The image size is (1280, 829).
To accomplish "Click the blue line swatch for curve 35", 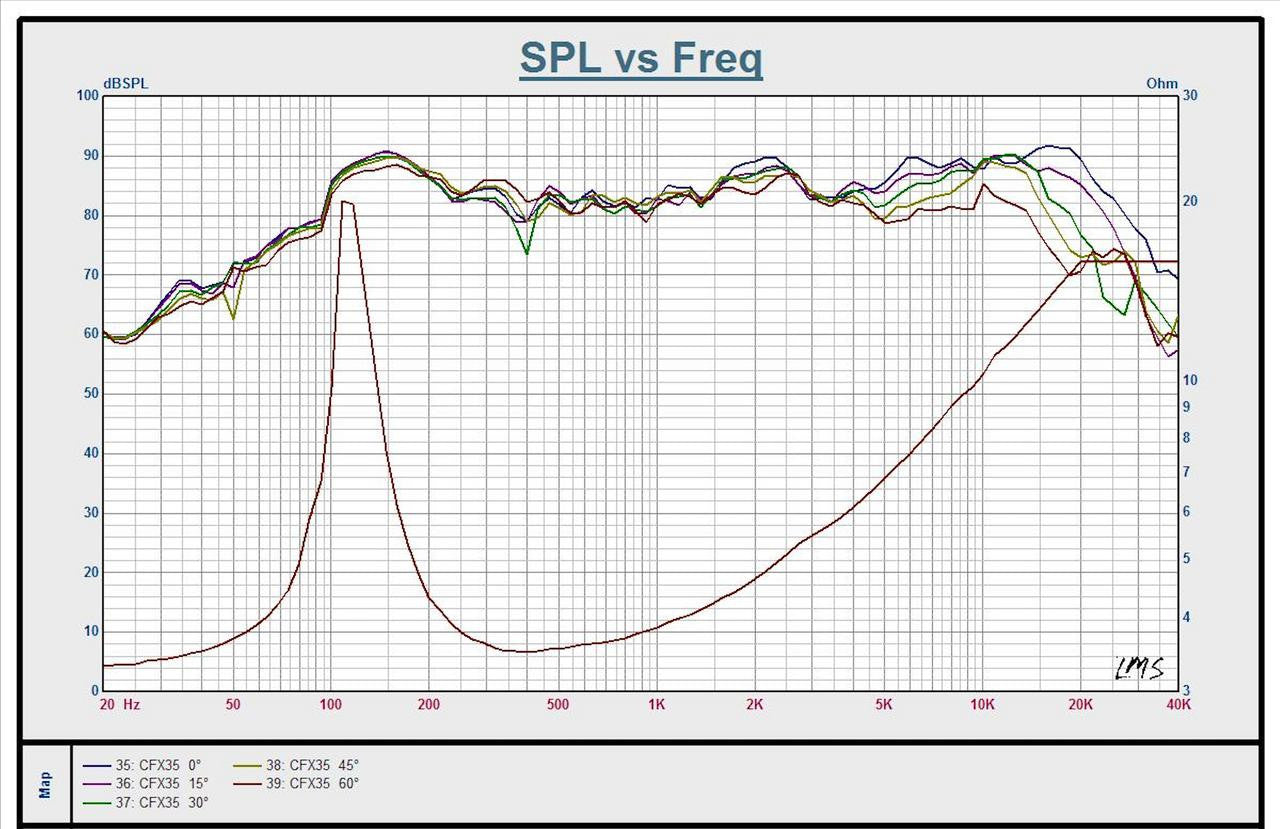I will tap(96, 766).
